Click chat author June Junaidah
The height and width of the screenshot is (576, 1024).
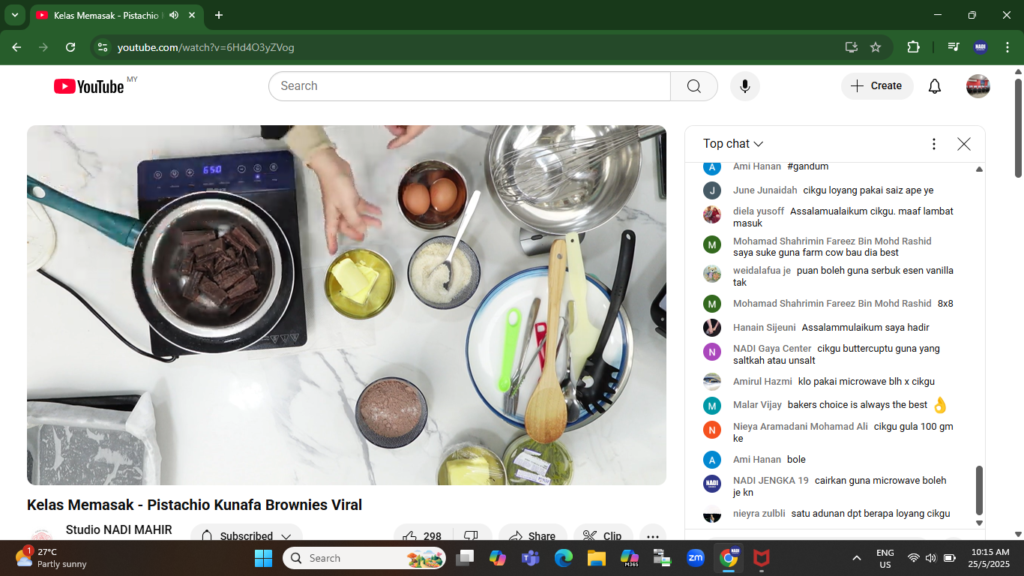[765, 190]
